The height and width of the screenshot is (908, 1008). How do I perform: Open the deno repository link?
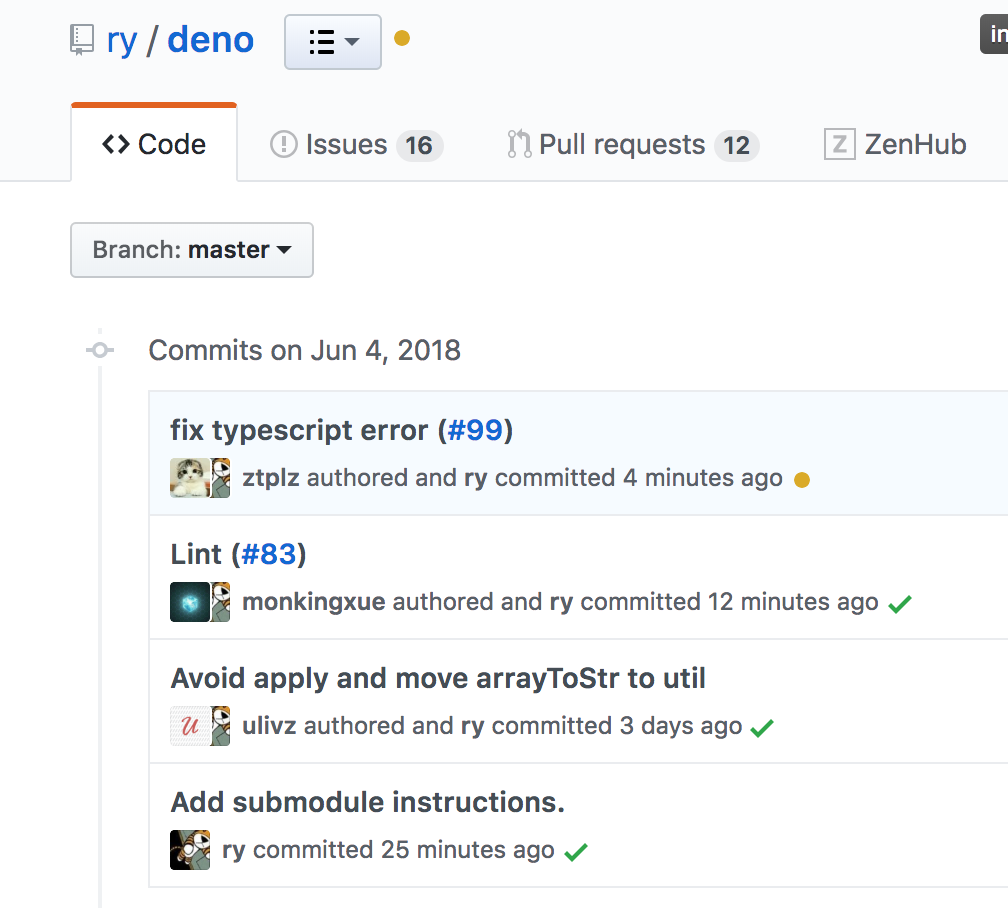pos(210,40)
